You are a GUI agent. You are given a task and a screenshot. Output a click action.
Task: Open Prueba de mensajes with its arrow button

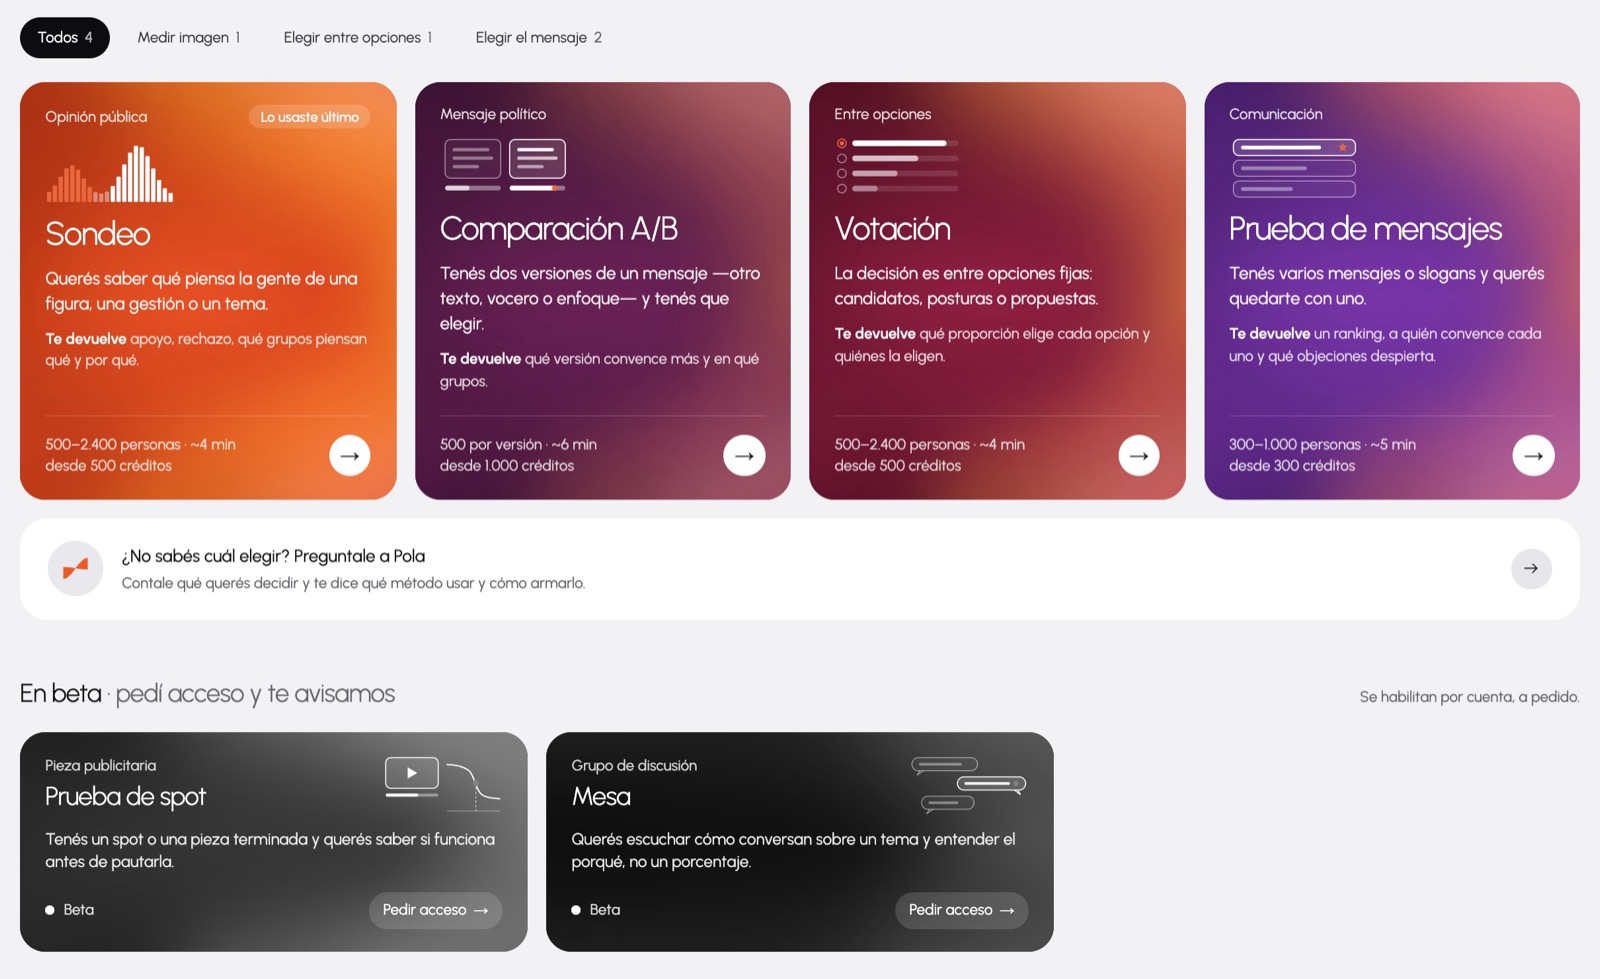coord(1533,455)
